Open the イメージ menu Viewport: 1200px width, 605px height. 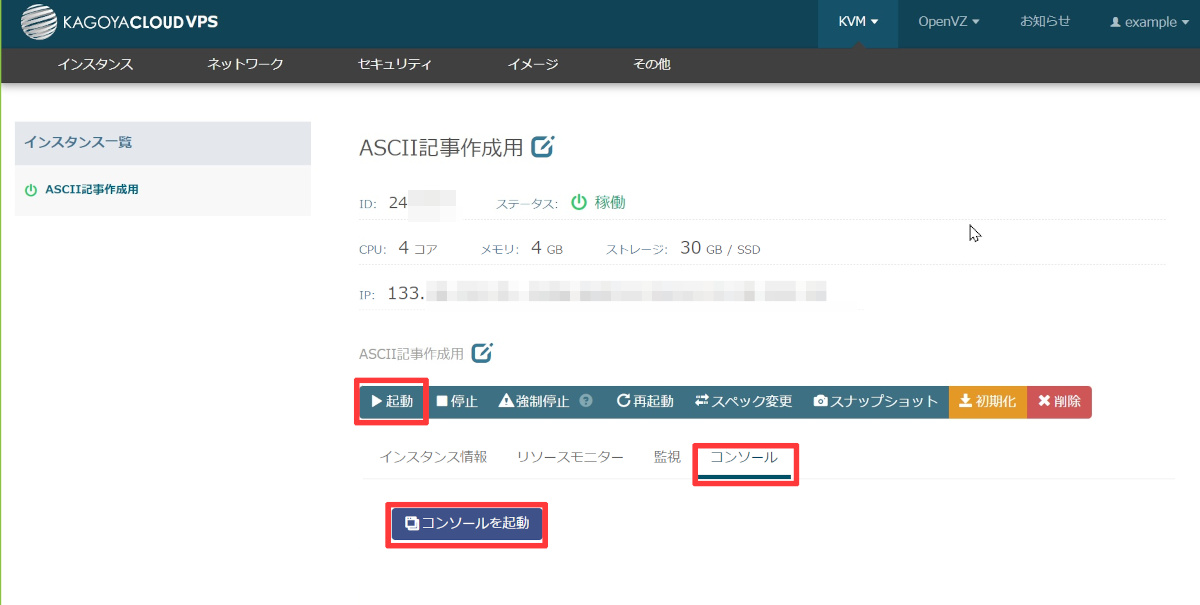tap(532, 64)
